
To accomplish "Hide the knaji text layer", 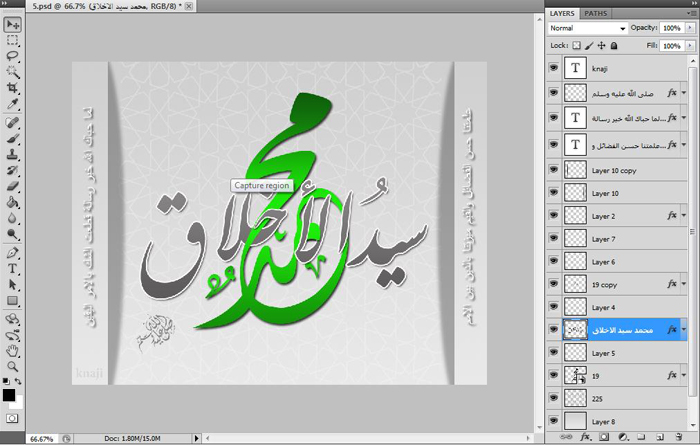I will 554,68.
